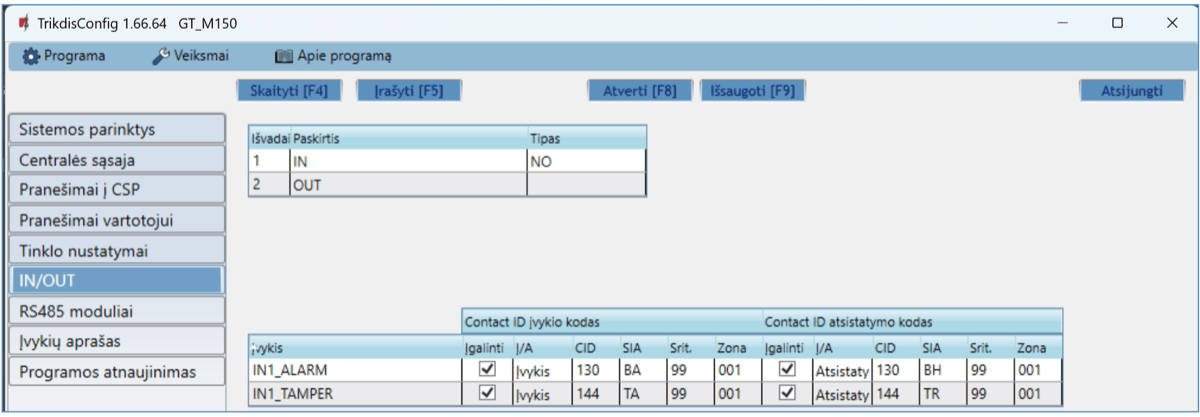The height and width of the screenshot is (417, 1200).
Task: Click the Skaityti [F4] button
Action: tap(288, 90)
